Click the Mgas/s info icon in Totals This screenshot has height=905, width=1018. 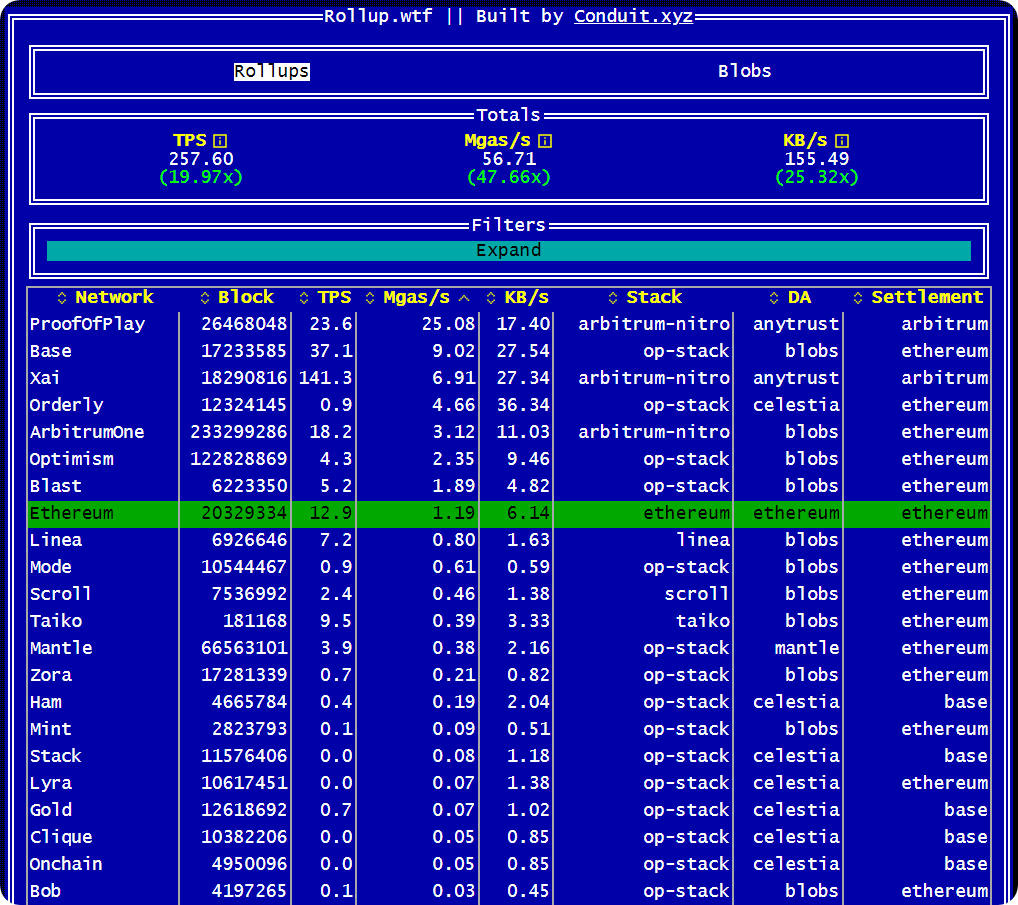(x=545, y=141)
